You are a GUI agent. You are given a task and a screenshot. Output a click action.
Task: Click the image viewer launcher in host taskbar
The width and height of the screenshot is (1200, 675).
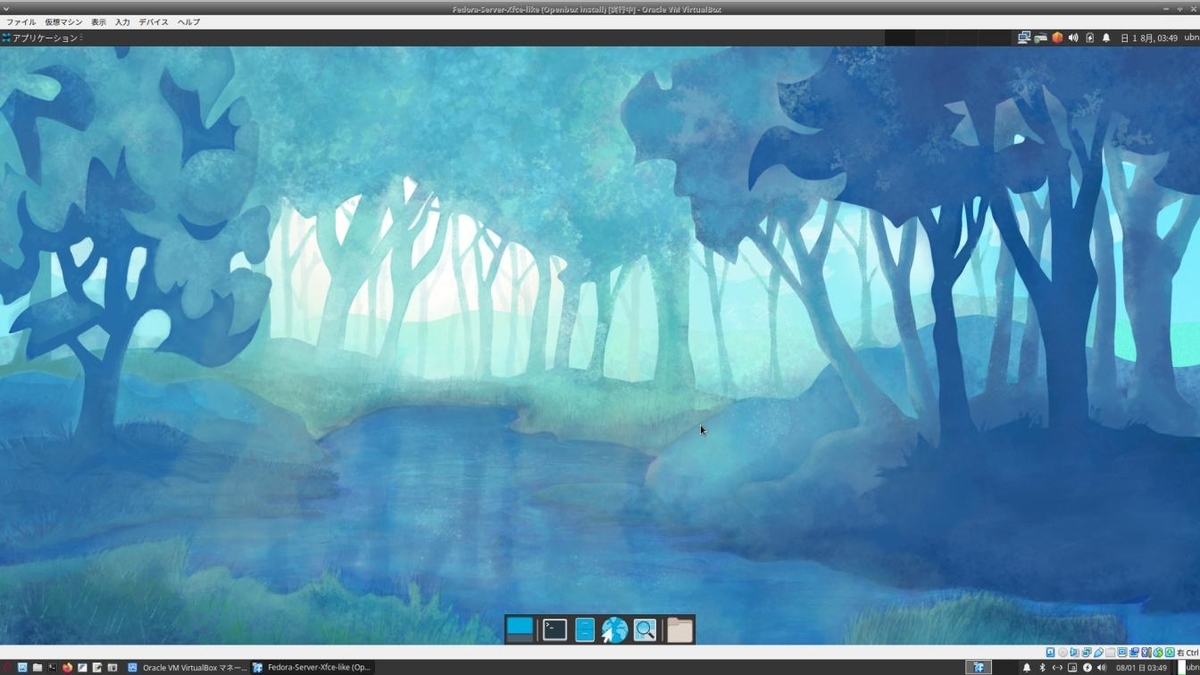[x=82, y=667]
